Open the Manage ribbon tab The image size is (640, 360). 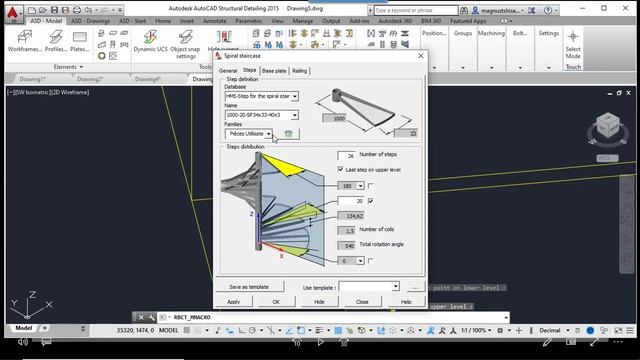point(303,20)
